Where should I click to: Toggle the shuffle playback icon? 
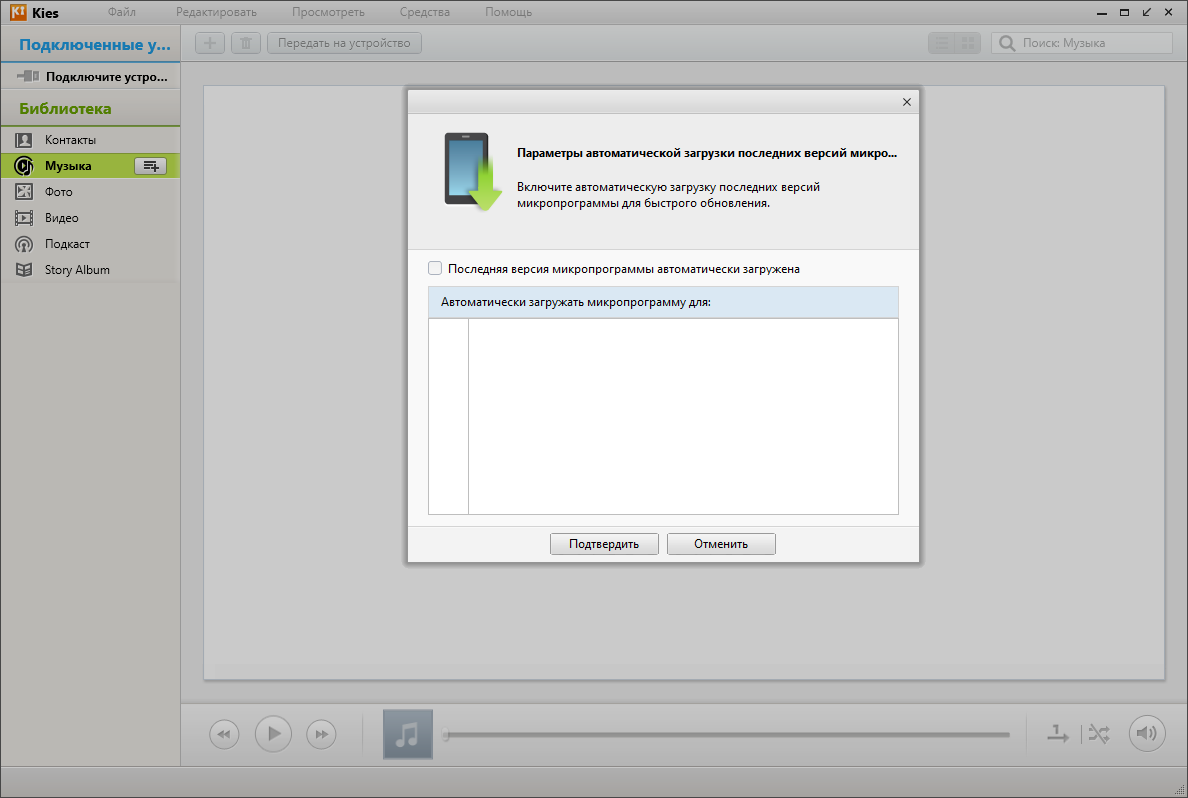[1099, 734]
